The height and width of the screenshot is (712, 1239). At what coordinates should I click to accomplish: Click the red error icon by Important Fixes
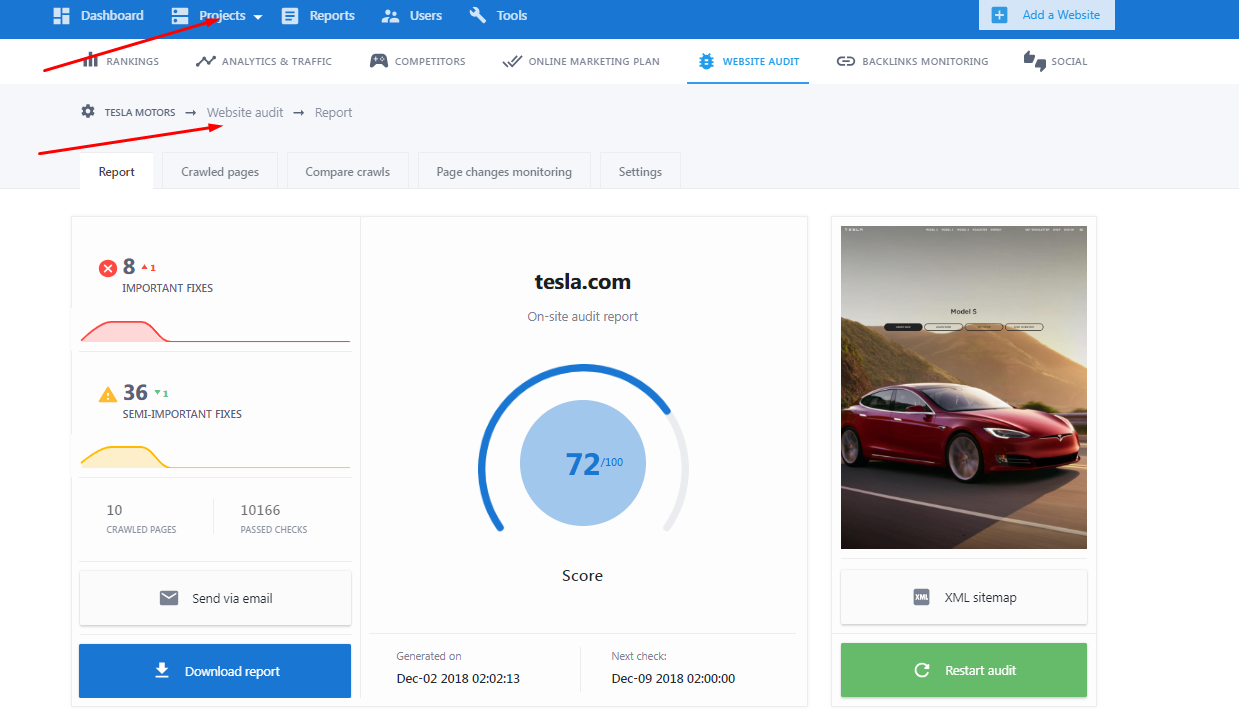[108, 268]
